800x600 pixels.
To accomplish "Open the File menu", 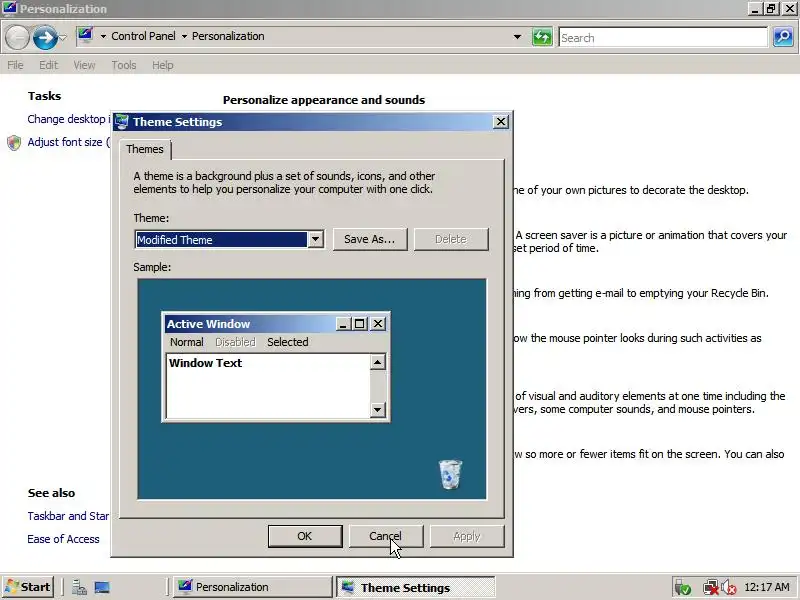I will coord(15,65).
